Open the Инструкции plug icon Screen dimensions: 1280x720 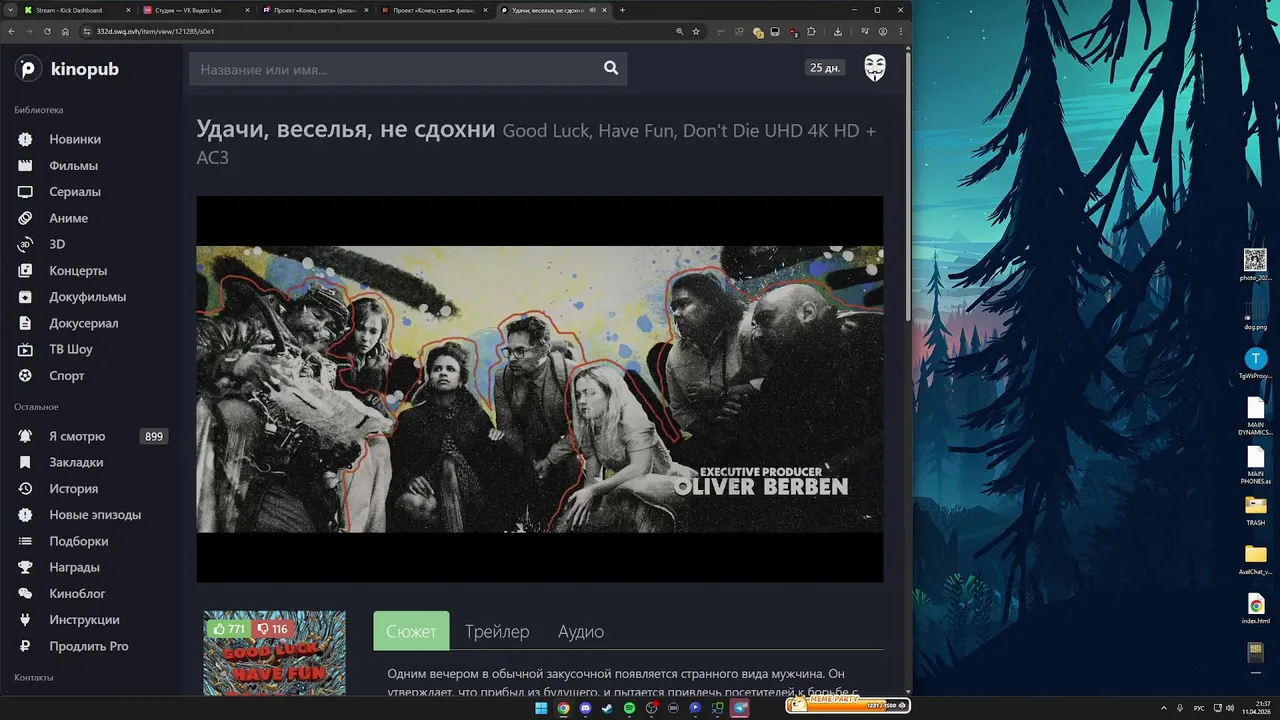25,620
